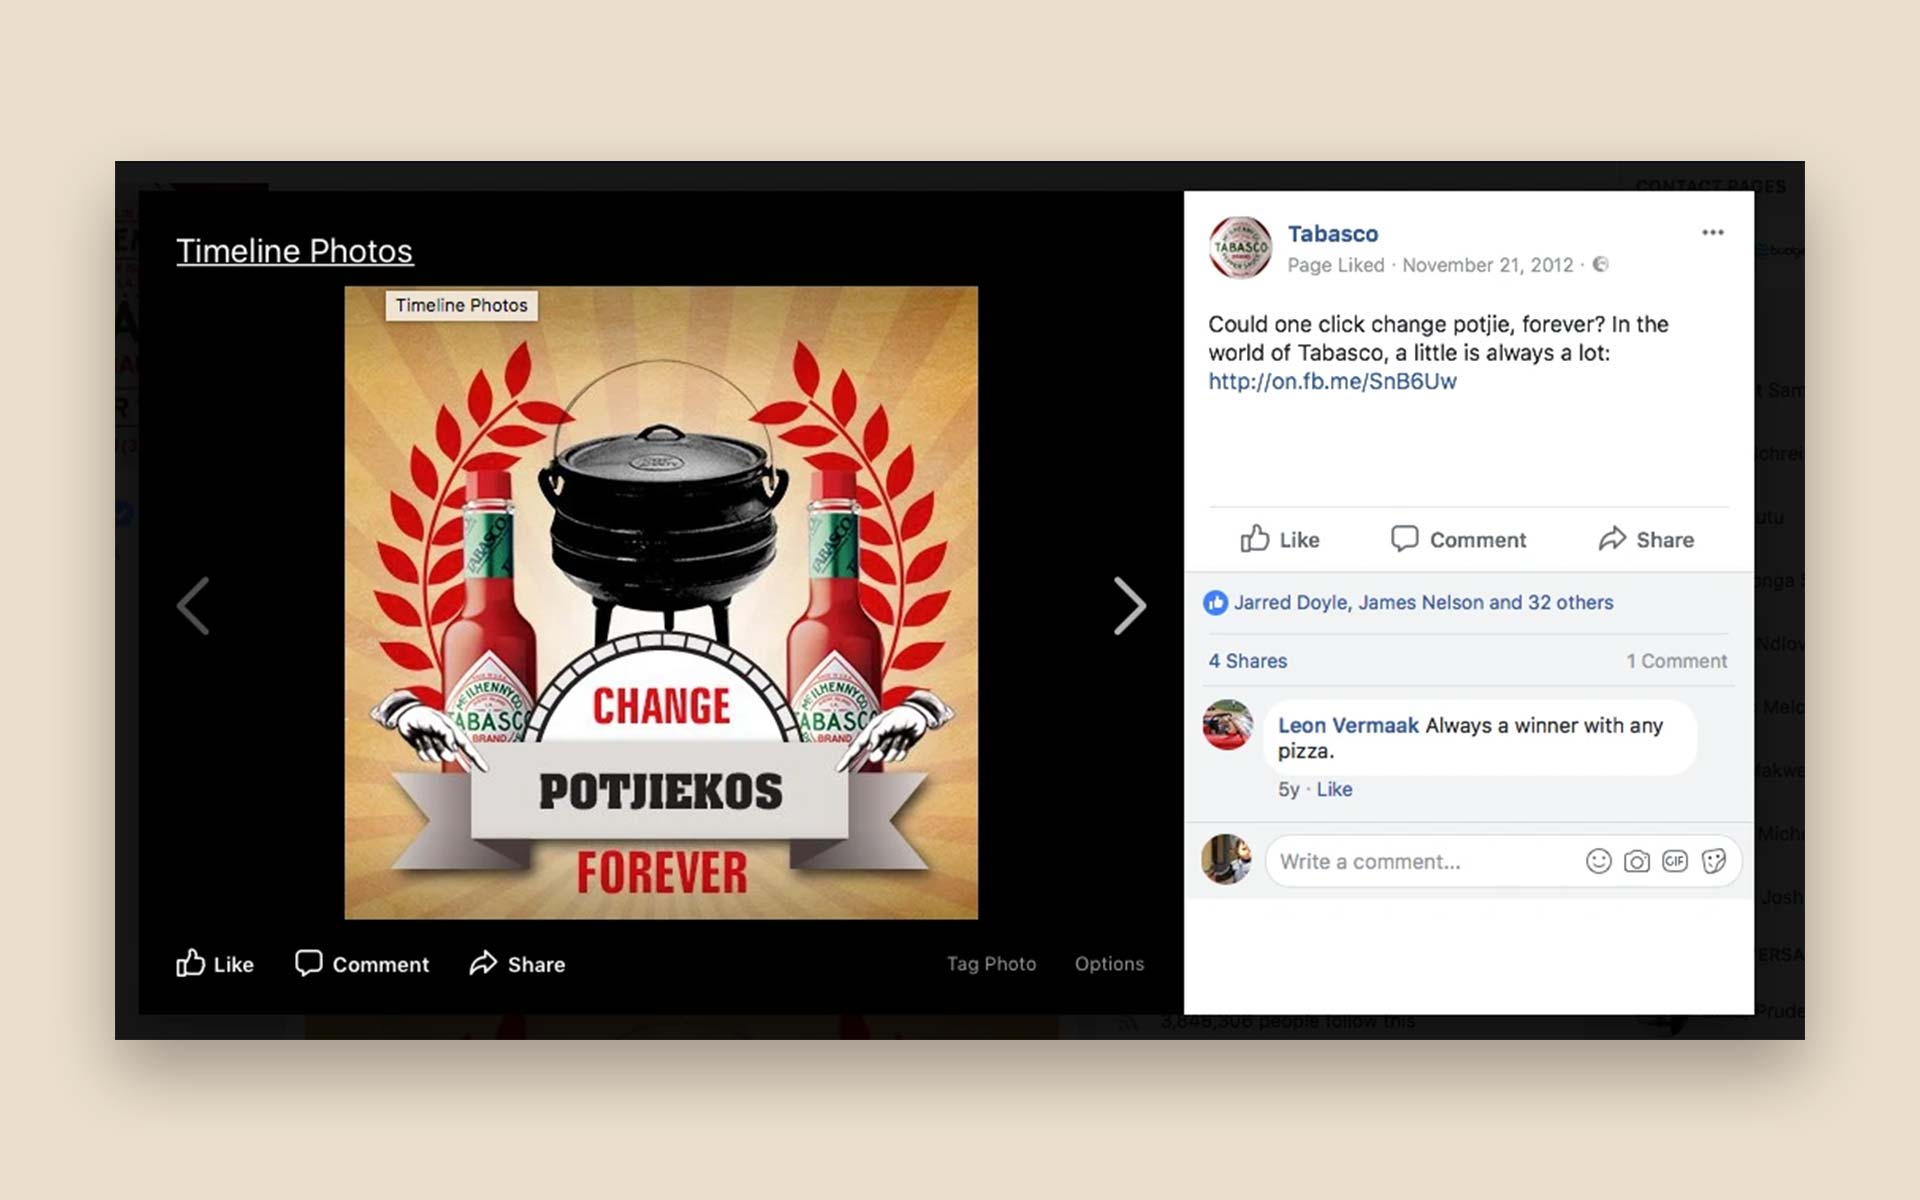This screenshot has height=1200, width=1920.
Task: Click the 5y timestamp on the comment
Action: pyautogui.click(x=1288, y=790)
